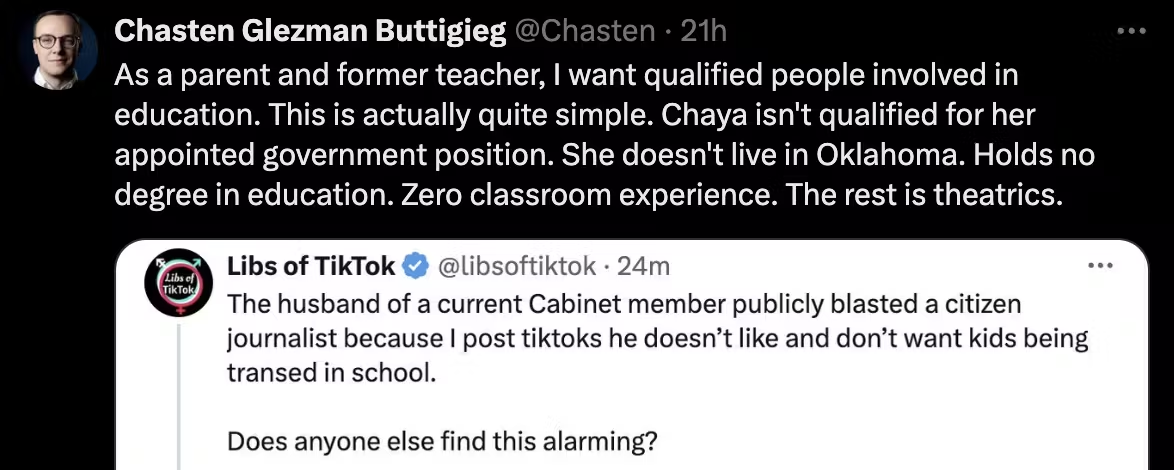
Task: Open the Chasten Glezman Buttigieg display name
Action: point(310,32)
